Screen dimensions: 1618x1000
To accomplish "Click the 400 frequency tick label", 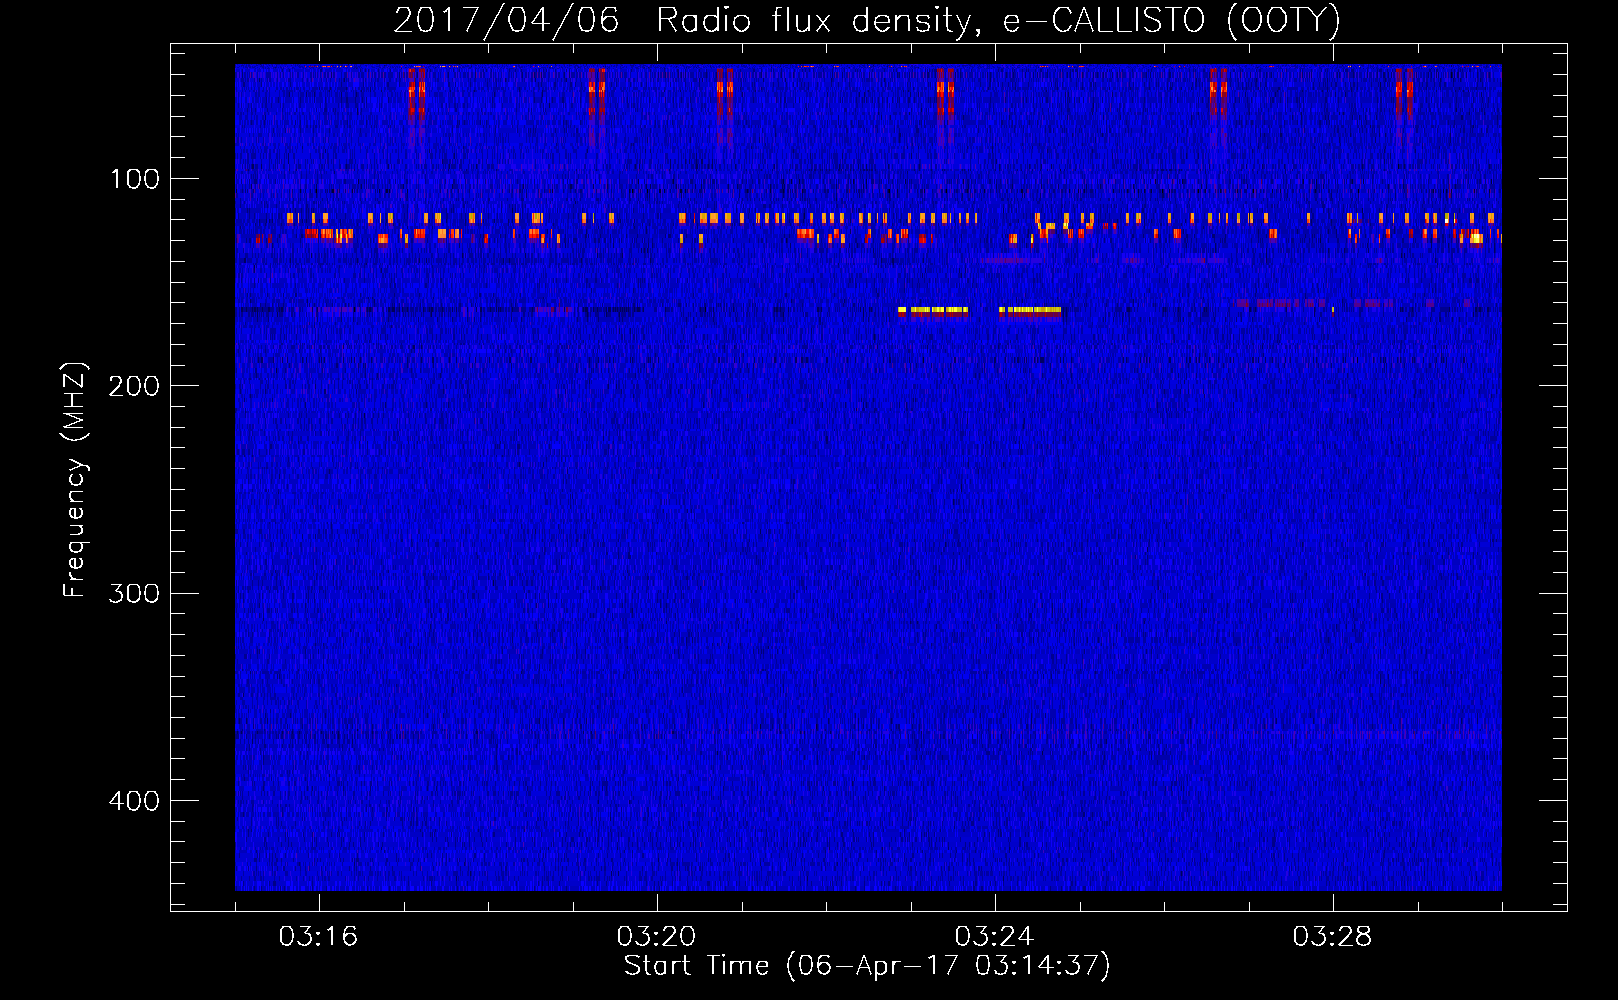I will 134,801.
